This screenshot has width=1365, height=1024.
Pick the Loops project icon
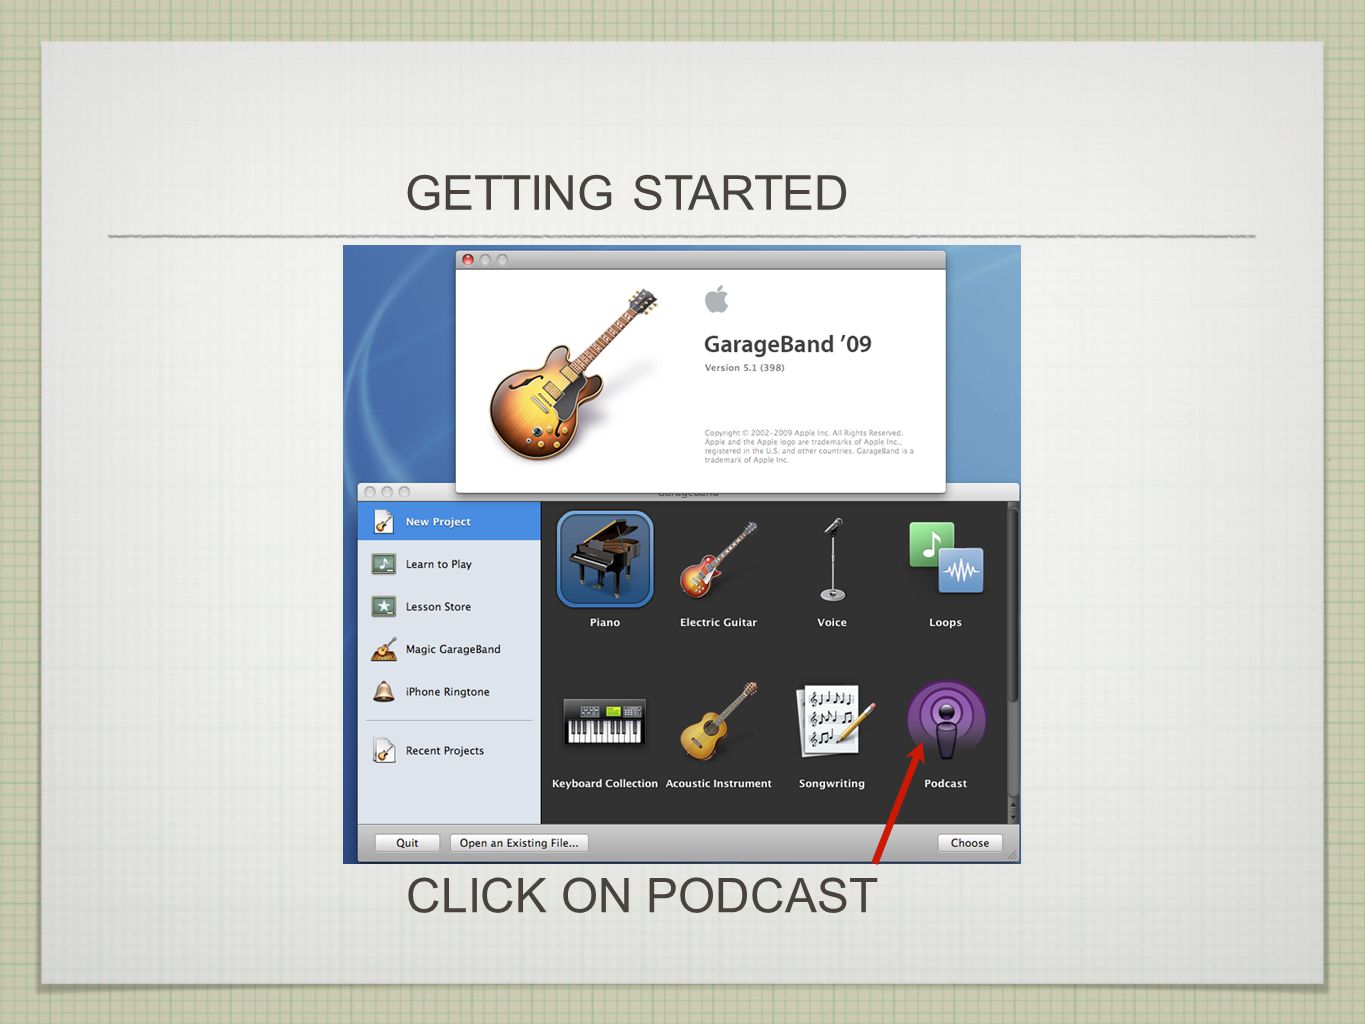pyautogui.click(x=946, y=558)
